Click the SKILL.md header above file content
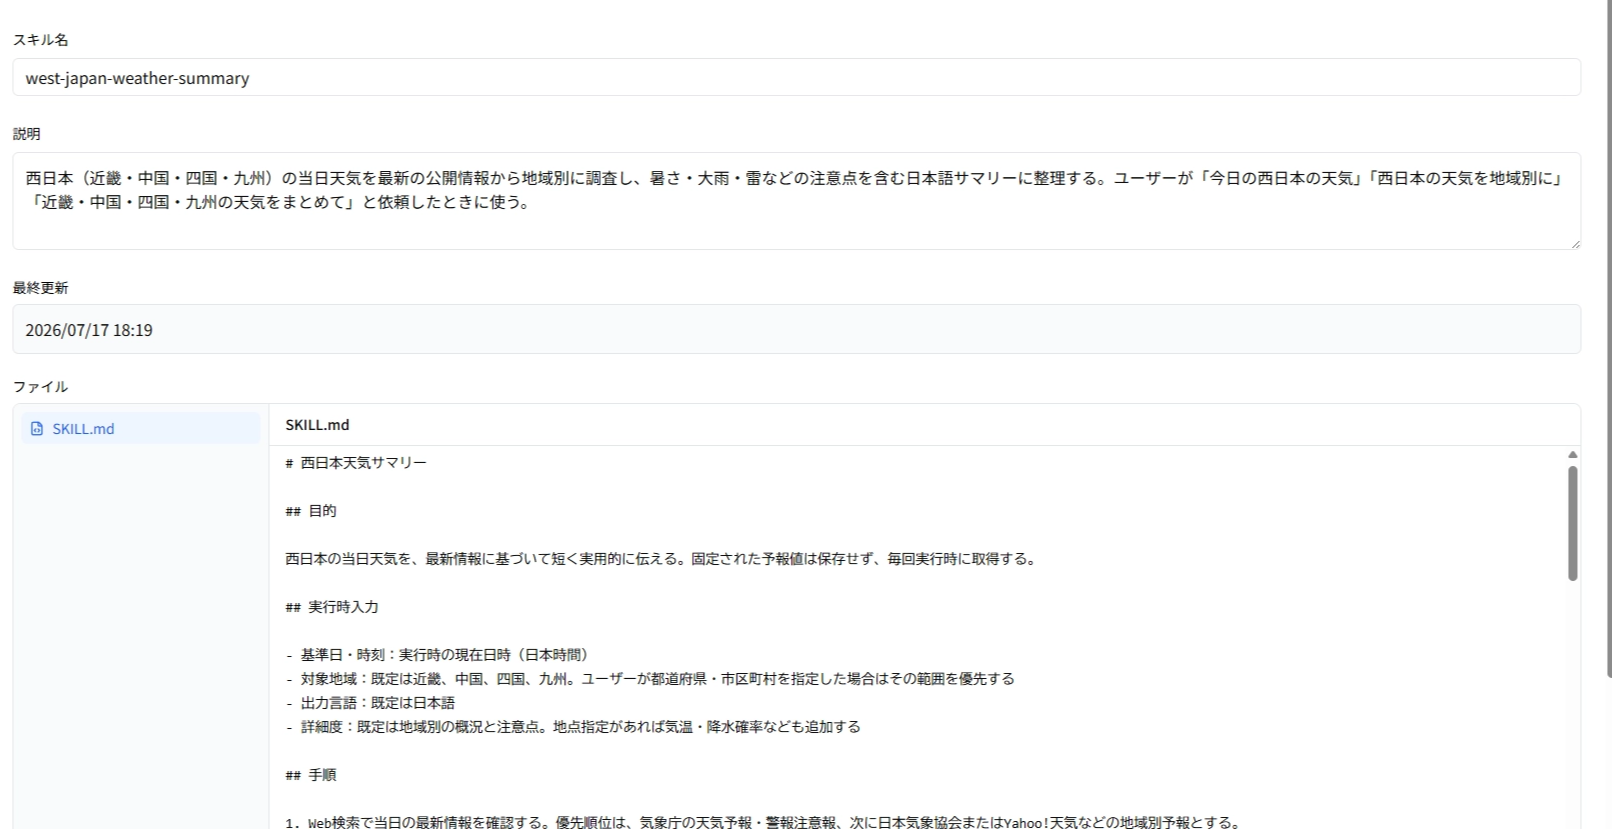This screenshot has width=1612, height=829. (x=317, y=425)
